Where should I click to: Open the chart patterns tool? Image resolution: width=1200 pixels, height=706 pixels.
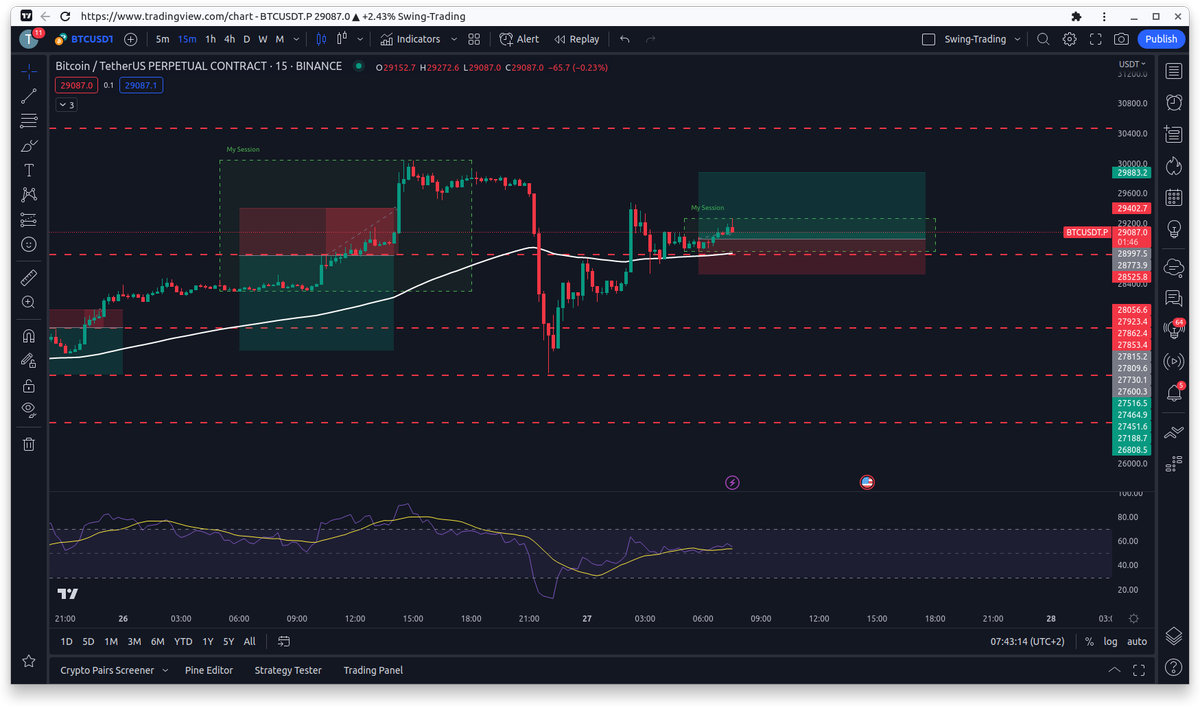[28, 195]
